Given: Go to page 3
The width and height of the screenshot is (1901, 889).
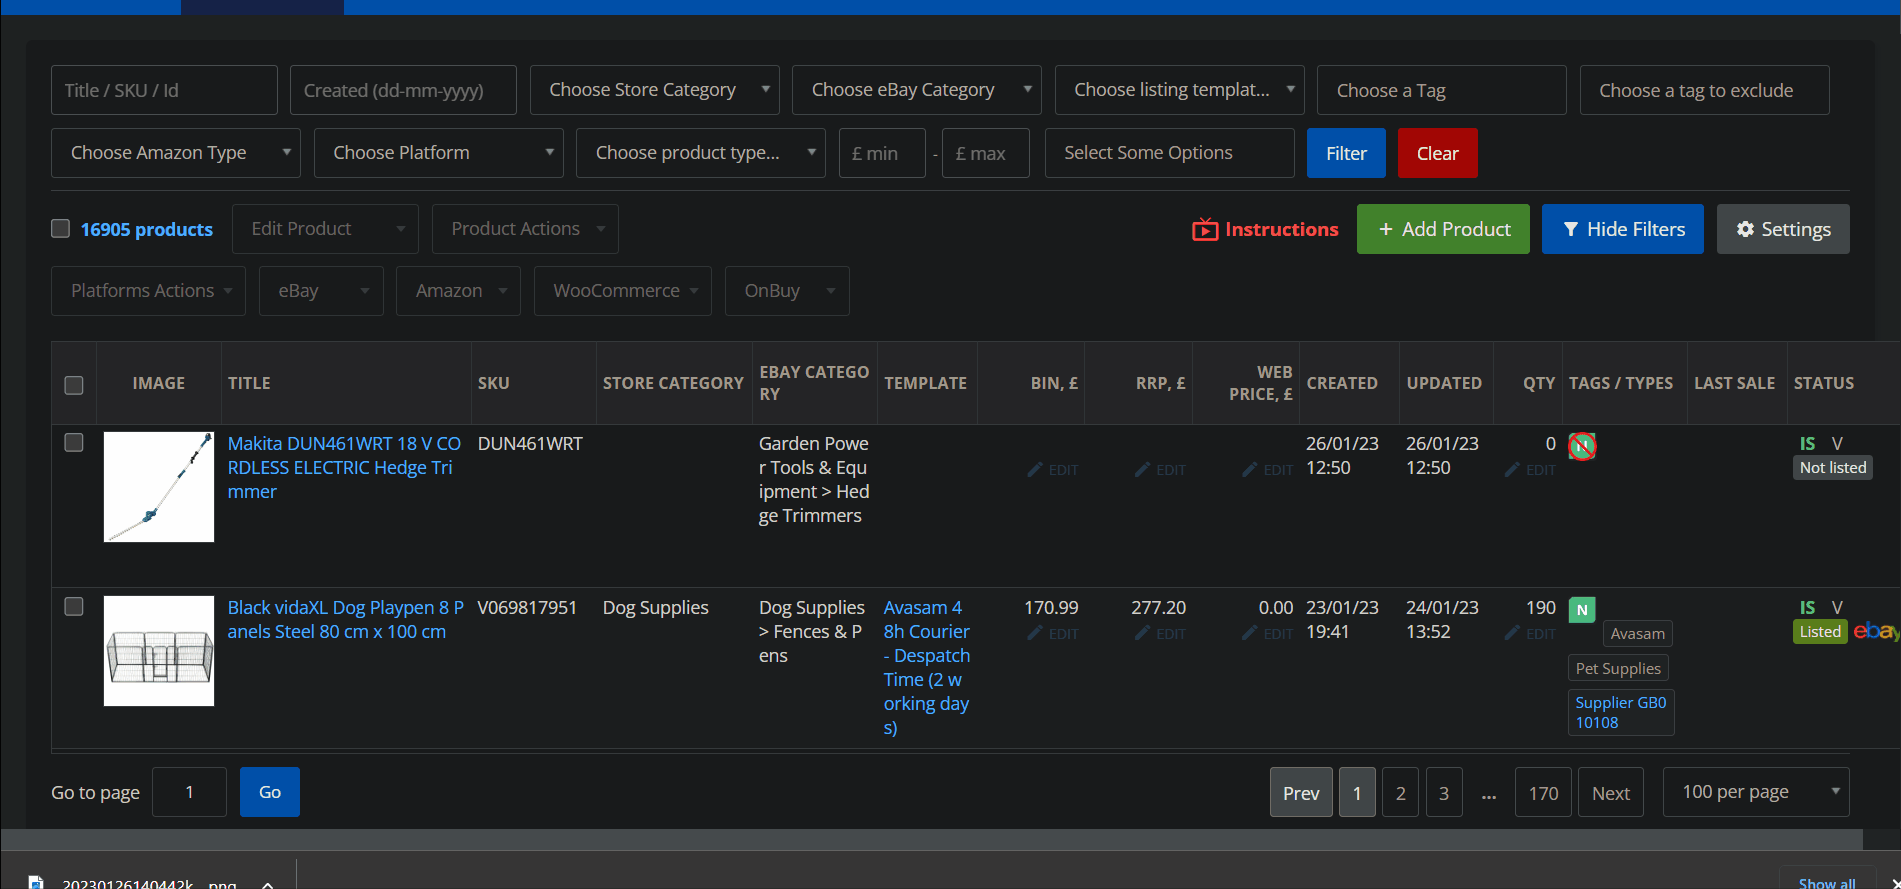Looking at the screenshot, I should (1444, 793).
